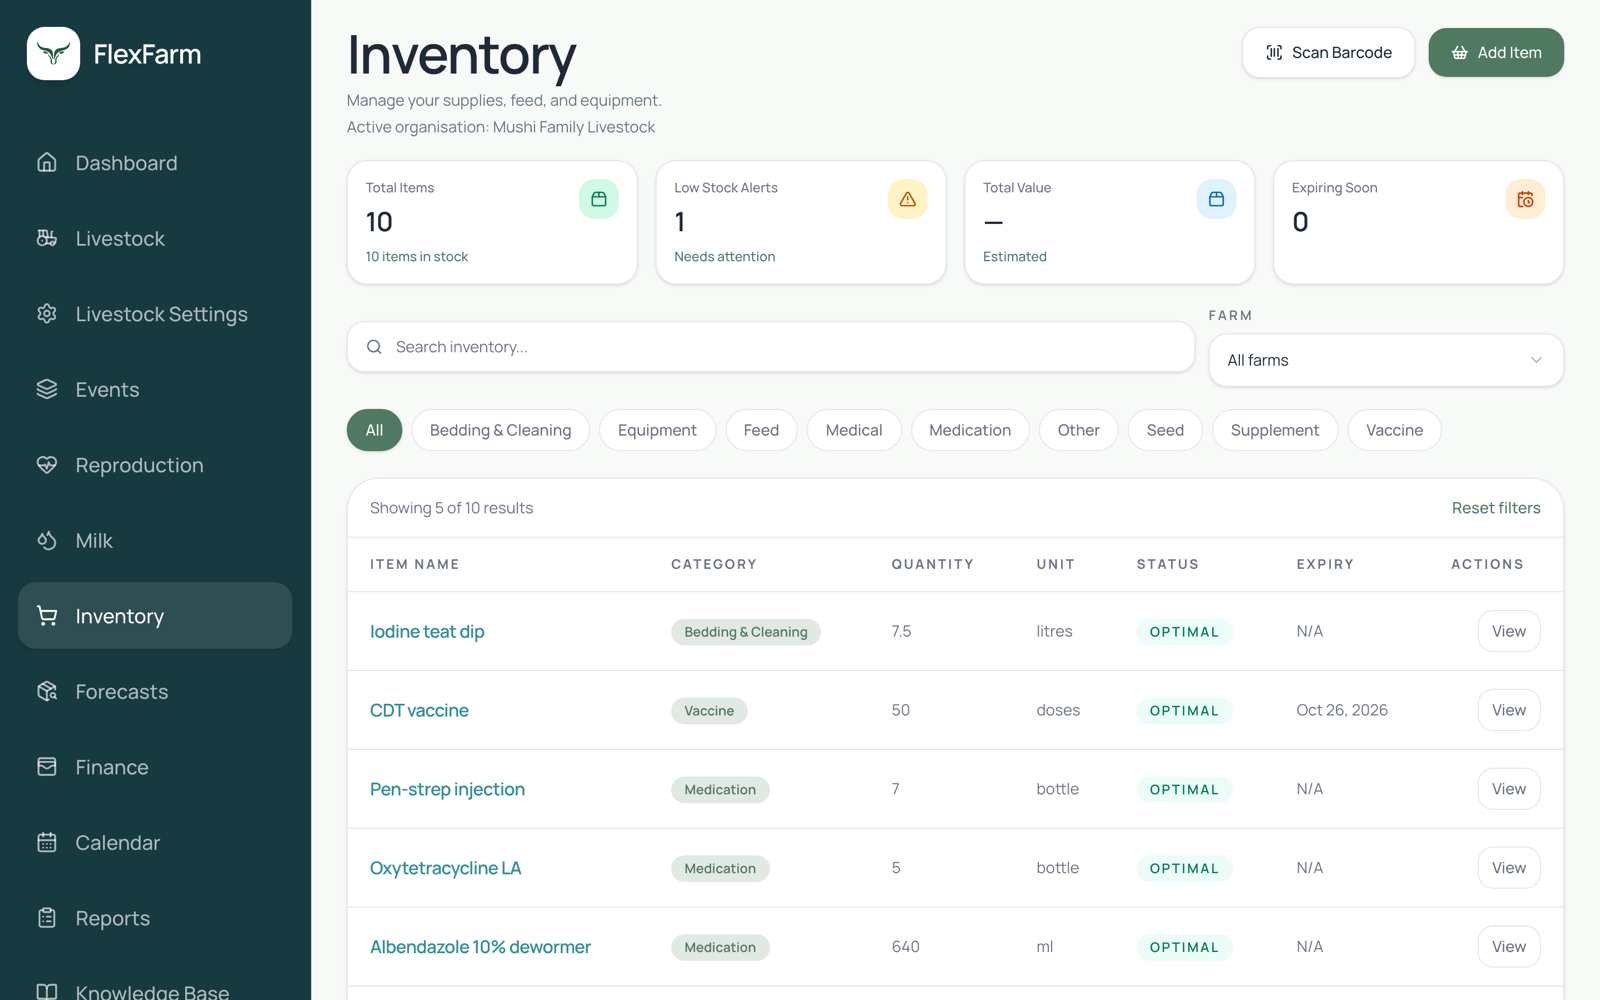The image size is (1600, 1000).
Task: Click the Oct 26, 2026 expiry date
Action: 1342,710
